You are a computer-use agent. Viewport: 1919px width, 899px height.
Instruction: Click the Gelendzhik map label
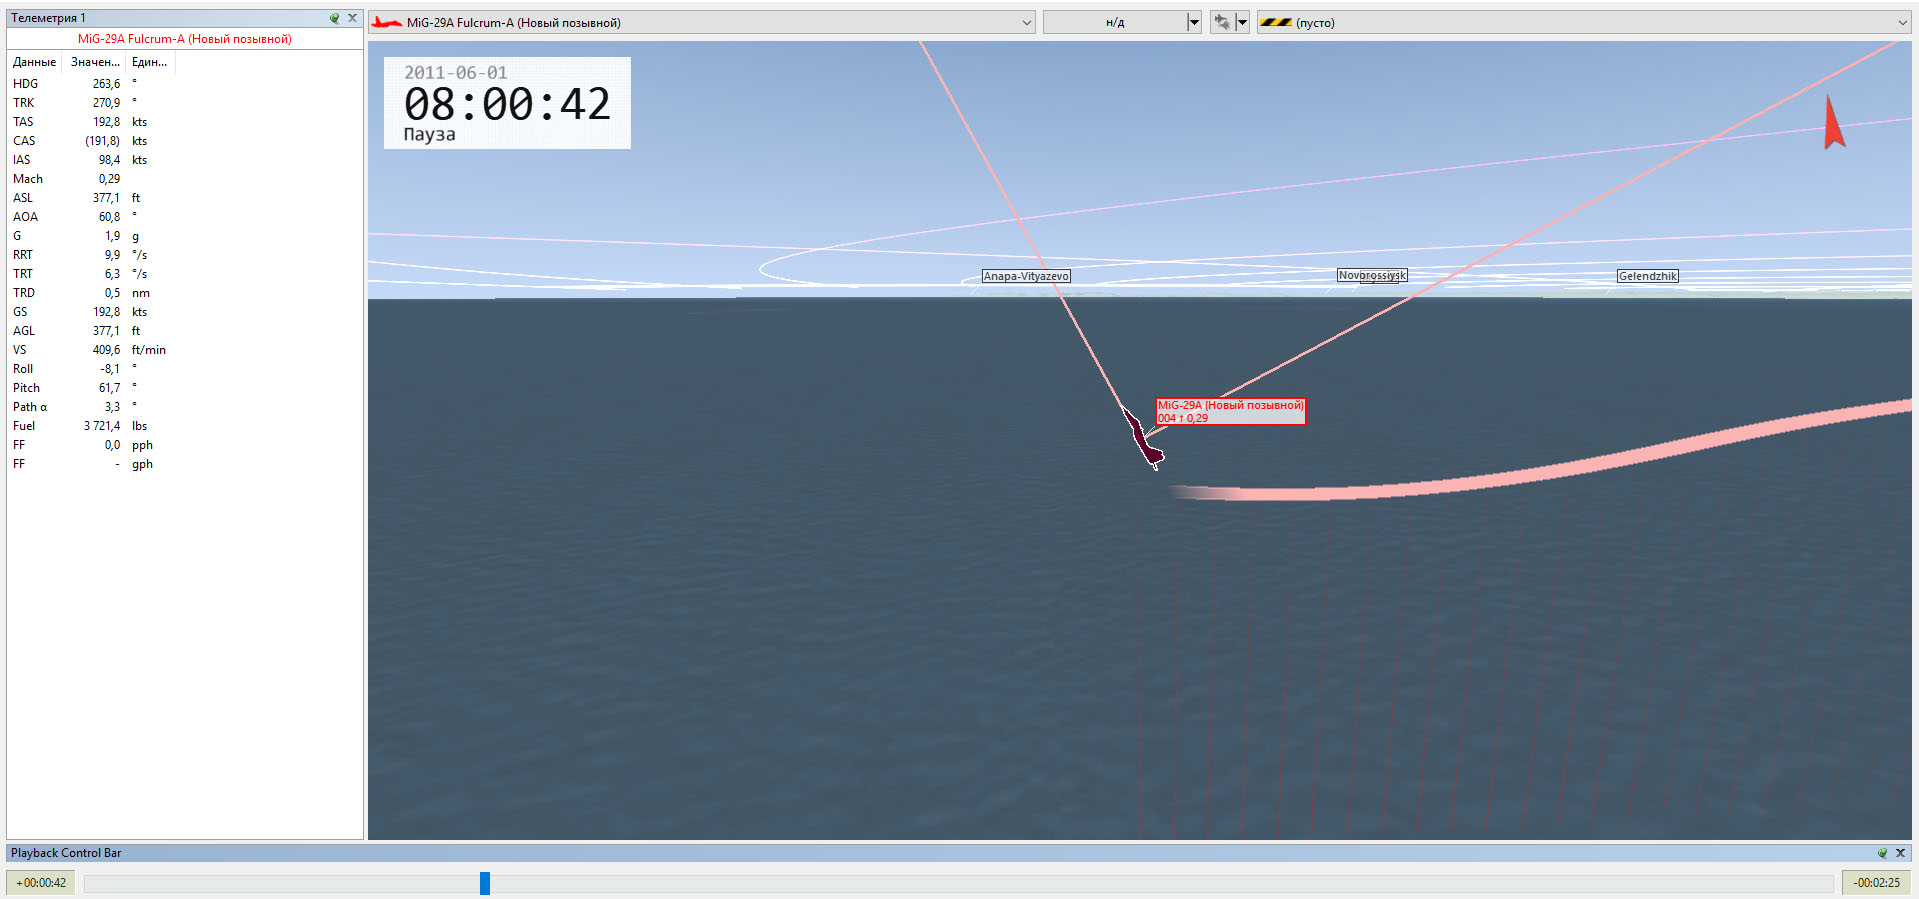[x=1647, y=276]
